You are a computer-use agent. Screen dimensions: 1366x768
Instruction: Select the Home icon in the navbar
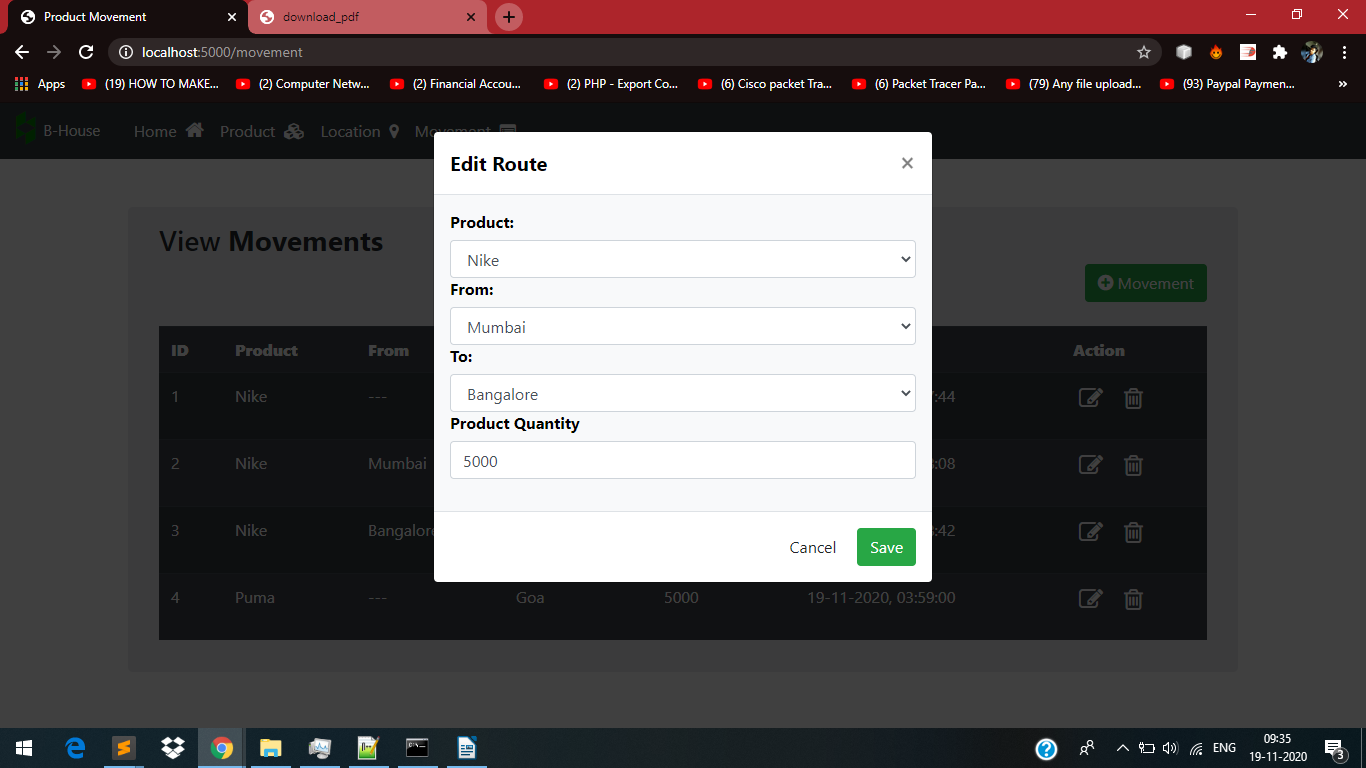pos(194,130)
